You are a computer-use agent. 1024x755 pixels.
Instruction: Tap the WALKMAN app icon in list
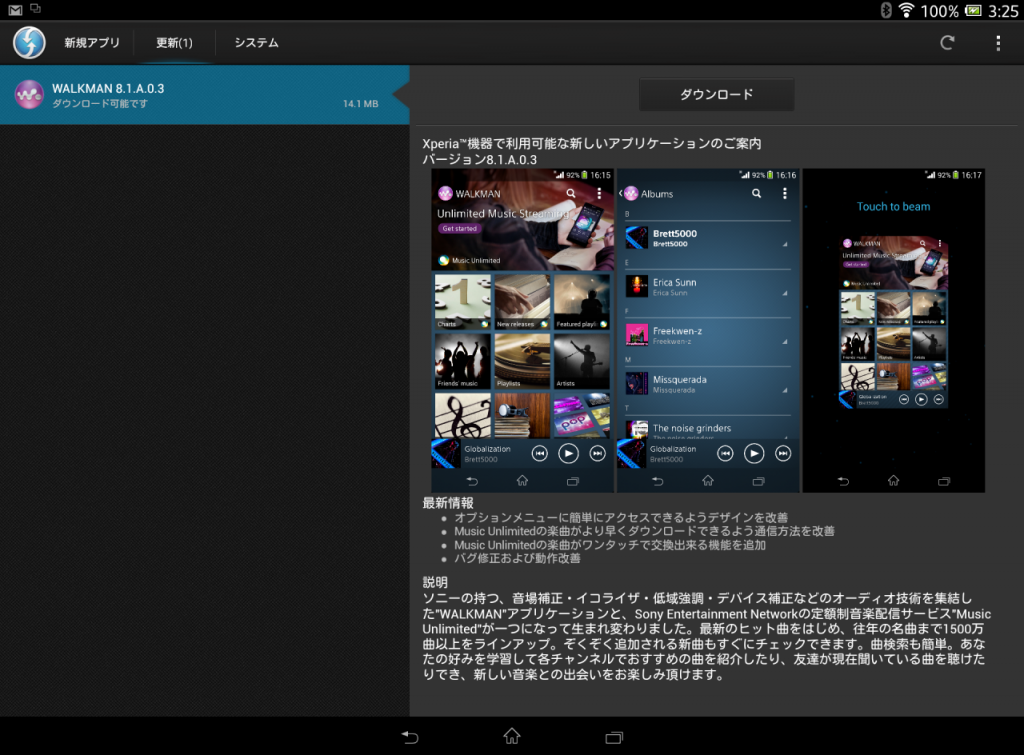[29, 95]
